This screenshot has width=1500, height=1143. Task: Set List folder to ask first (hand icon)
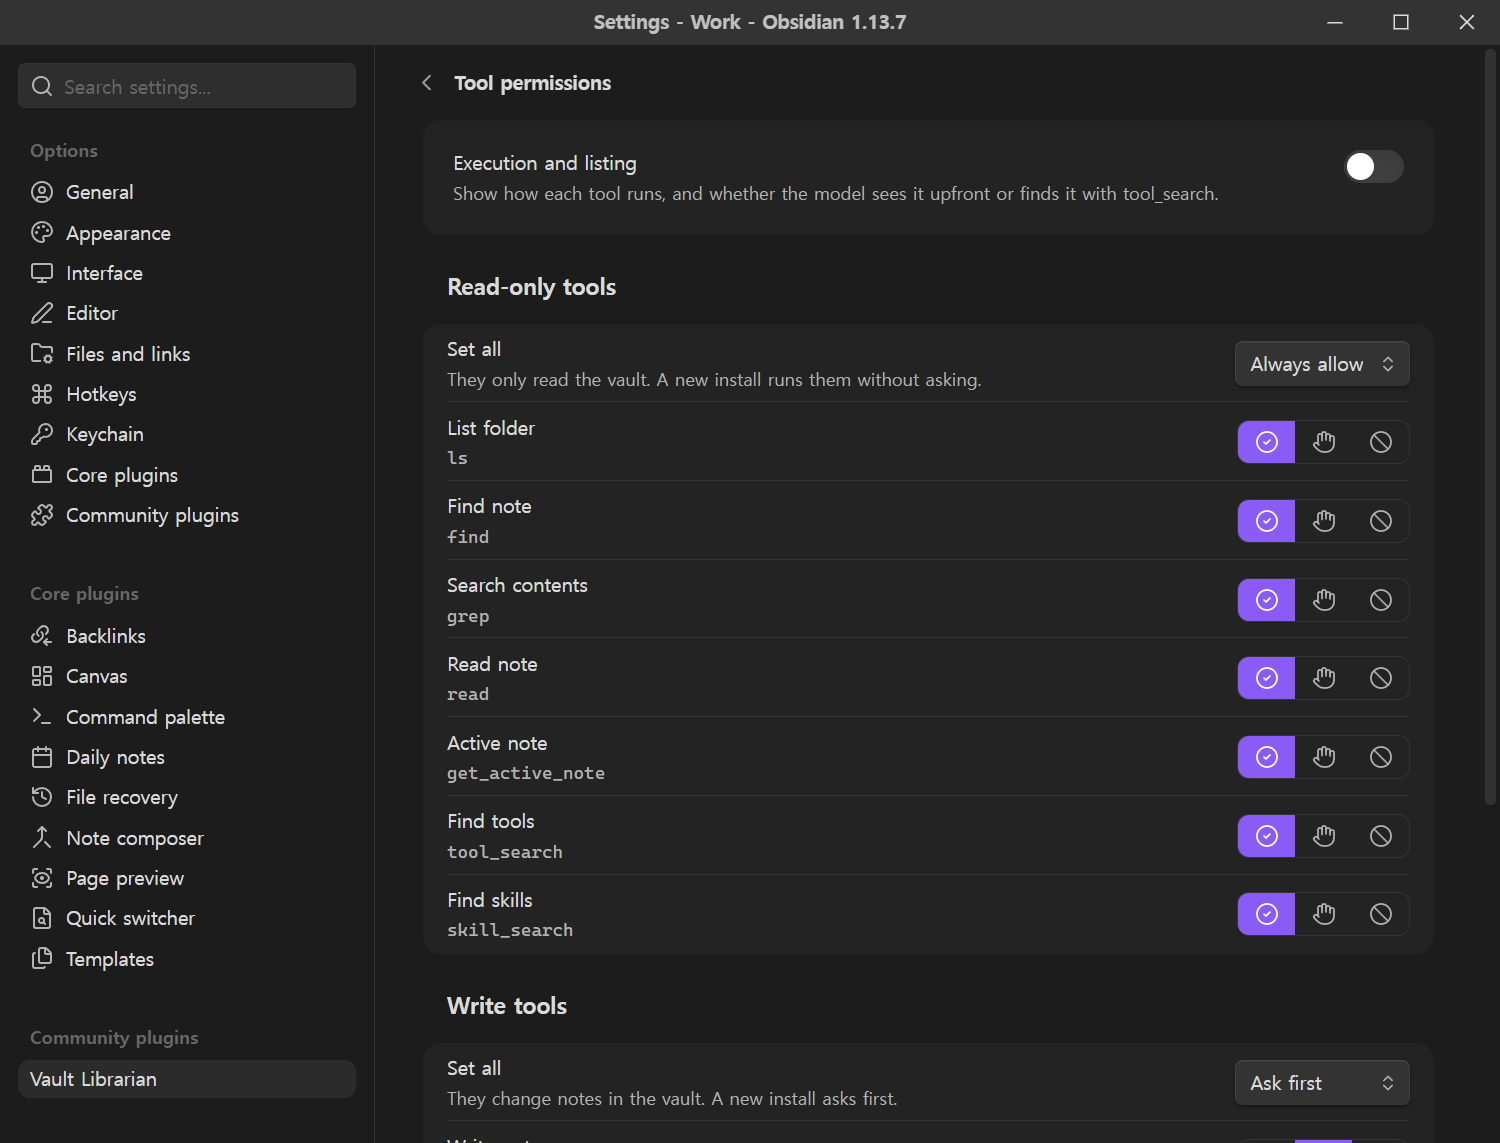pos(1324,442)
